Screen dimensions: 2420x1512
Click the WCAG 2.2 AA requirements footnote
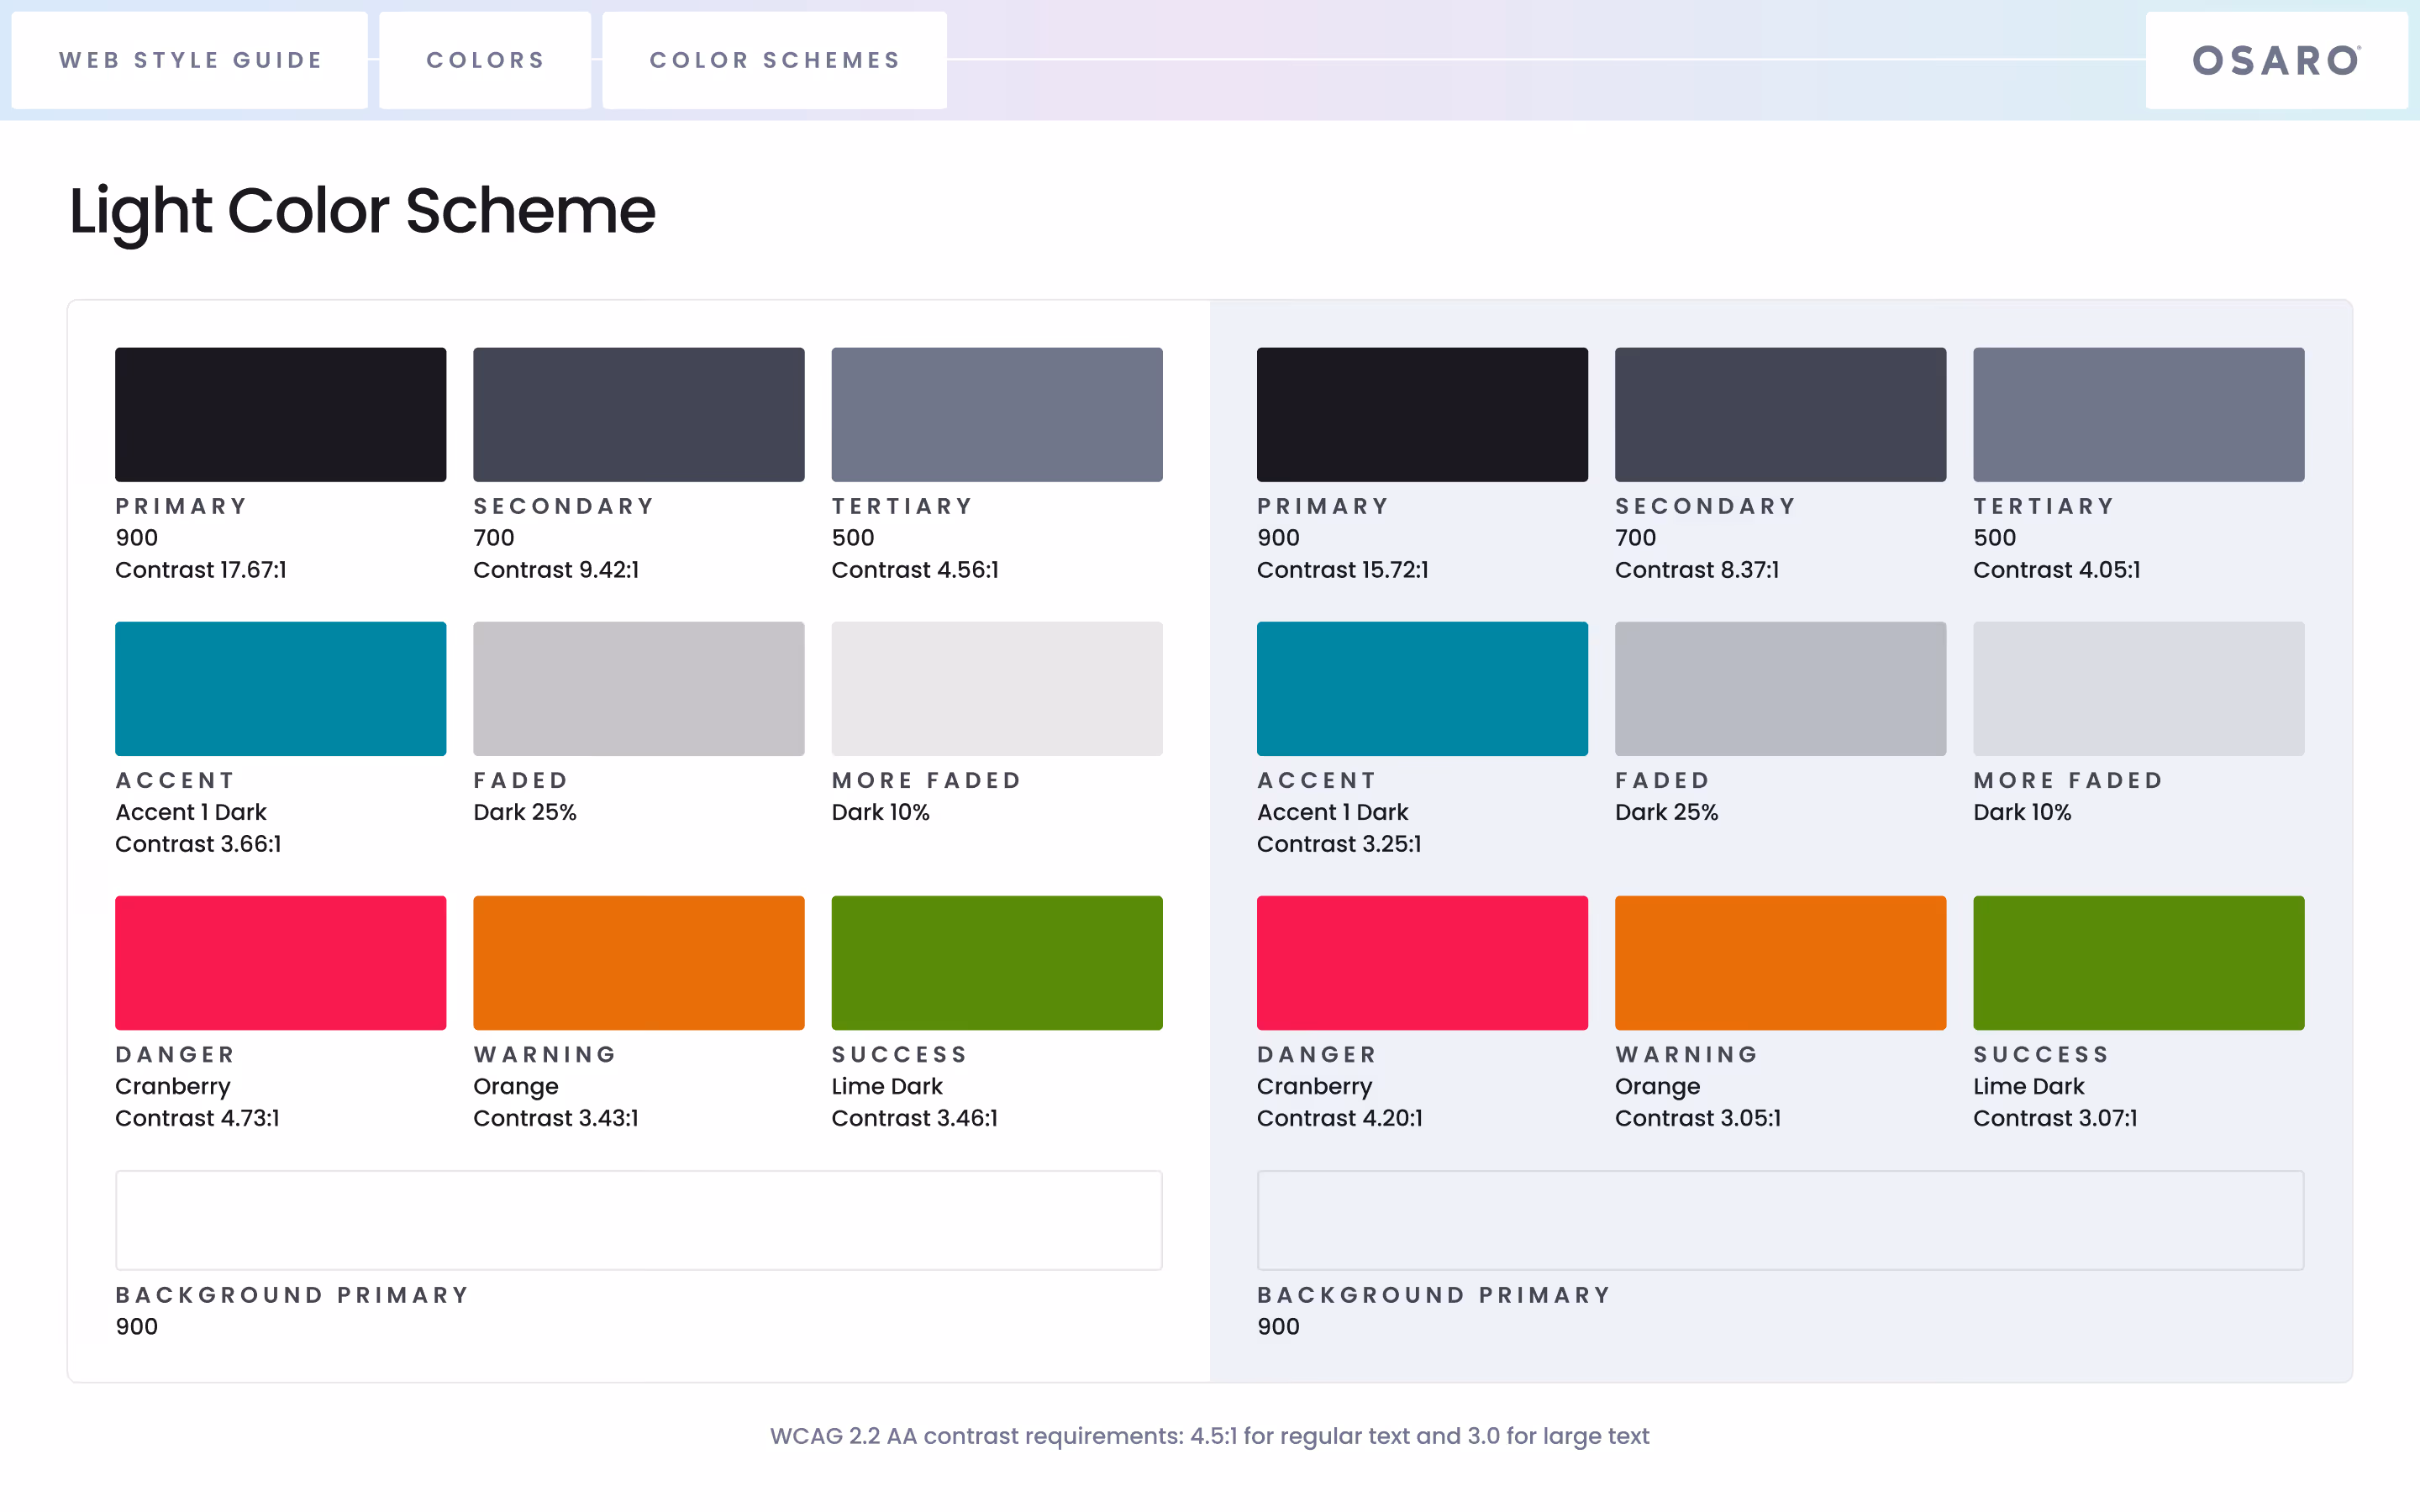point(1210,1436)
